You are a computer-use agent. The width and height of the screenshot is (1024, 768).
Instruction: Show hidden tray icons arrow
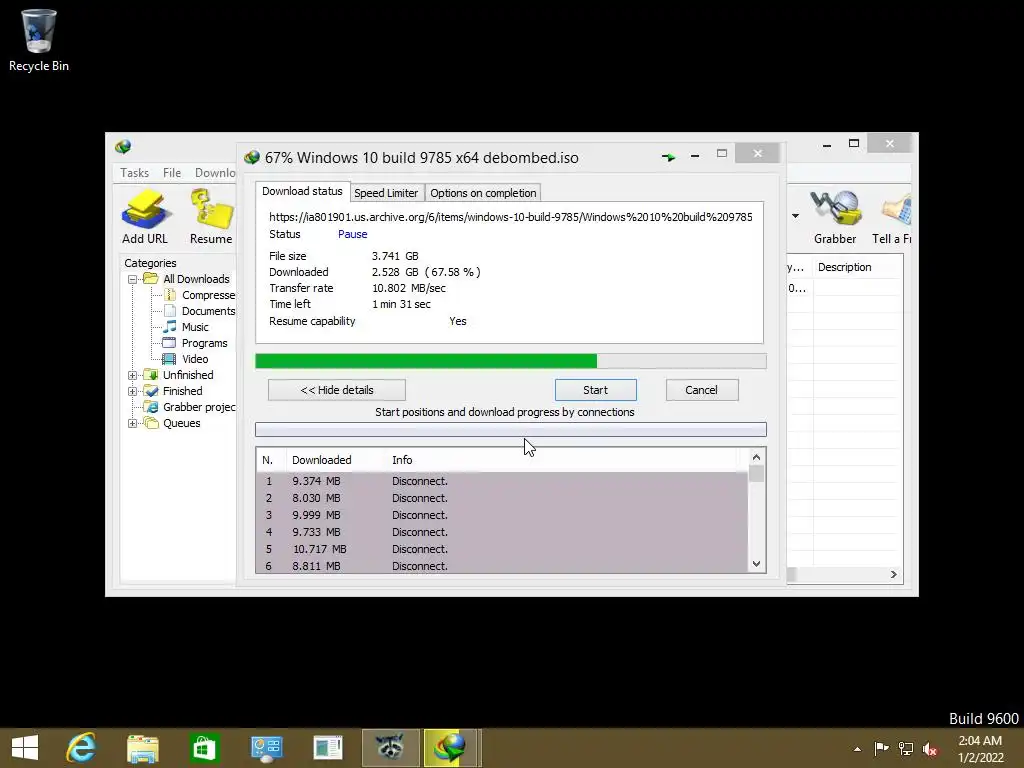(857, 749)
